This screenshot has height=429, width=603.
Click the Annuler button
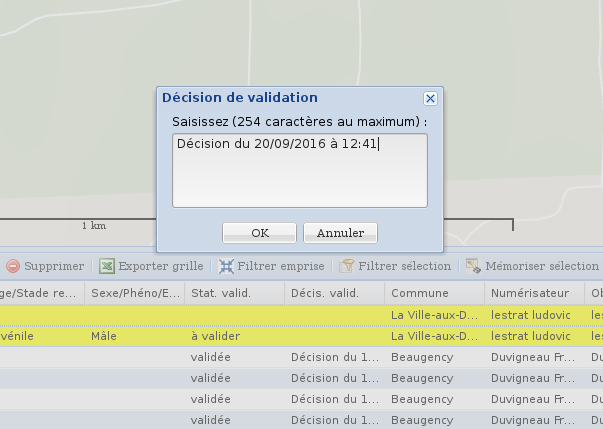pos(340,233)
